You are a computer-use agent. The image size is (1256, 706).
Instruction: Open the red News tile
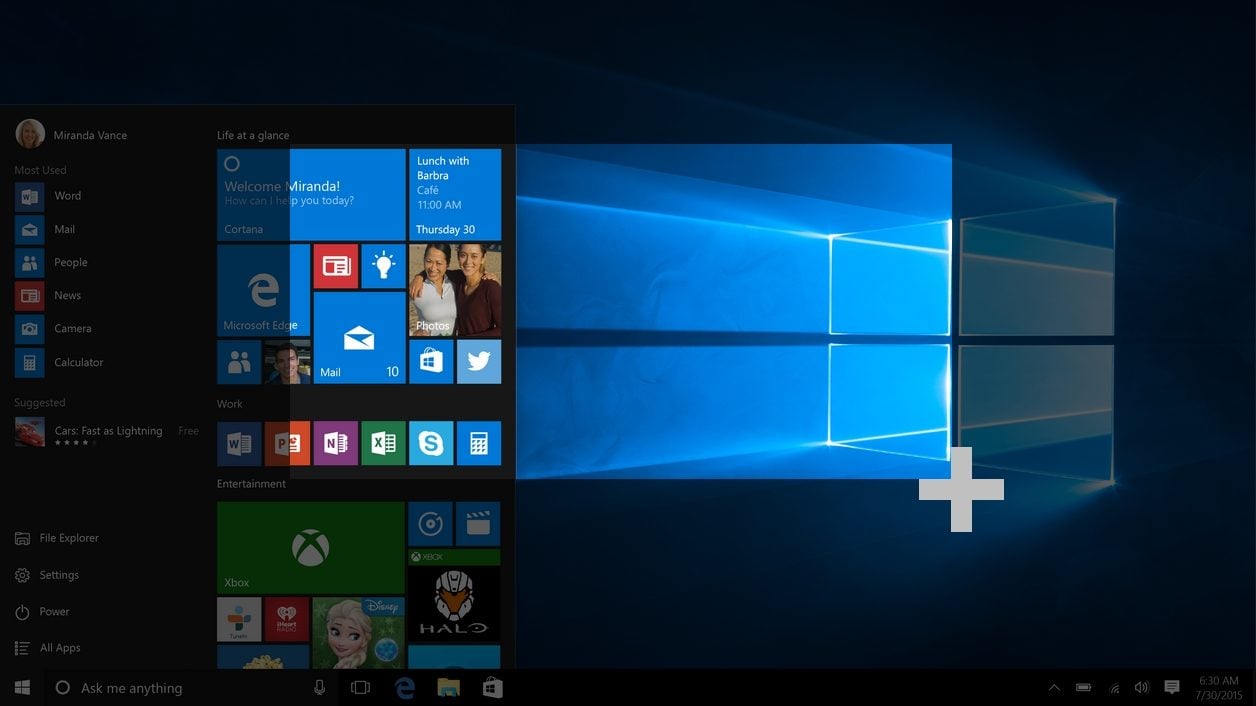click(336, 266)
